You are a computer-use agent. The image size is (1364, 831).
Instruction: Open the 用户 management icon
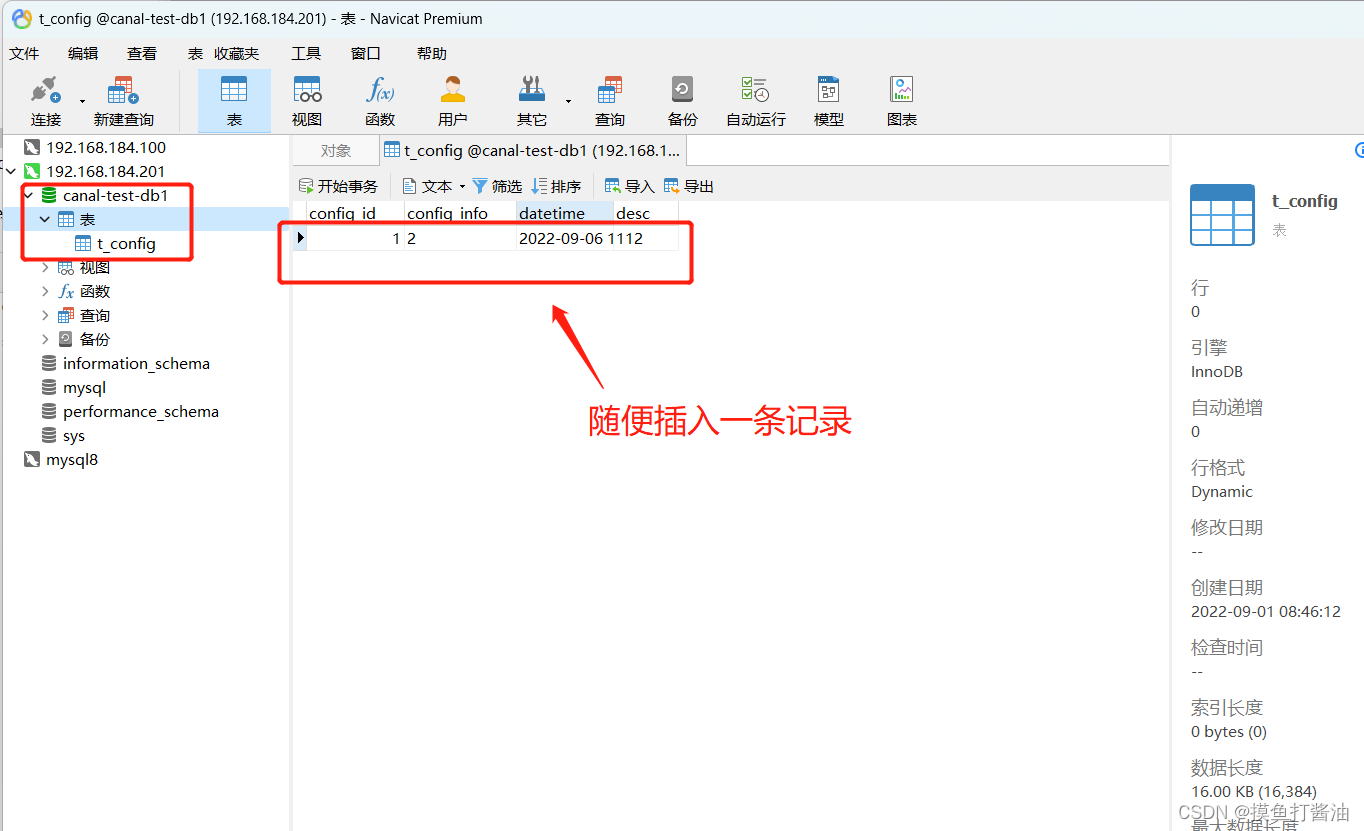(452, 100)
